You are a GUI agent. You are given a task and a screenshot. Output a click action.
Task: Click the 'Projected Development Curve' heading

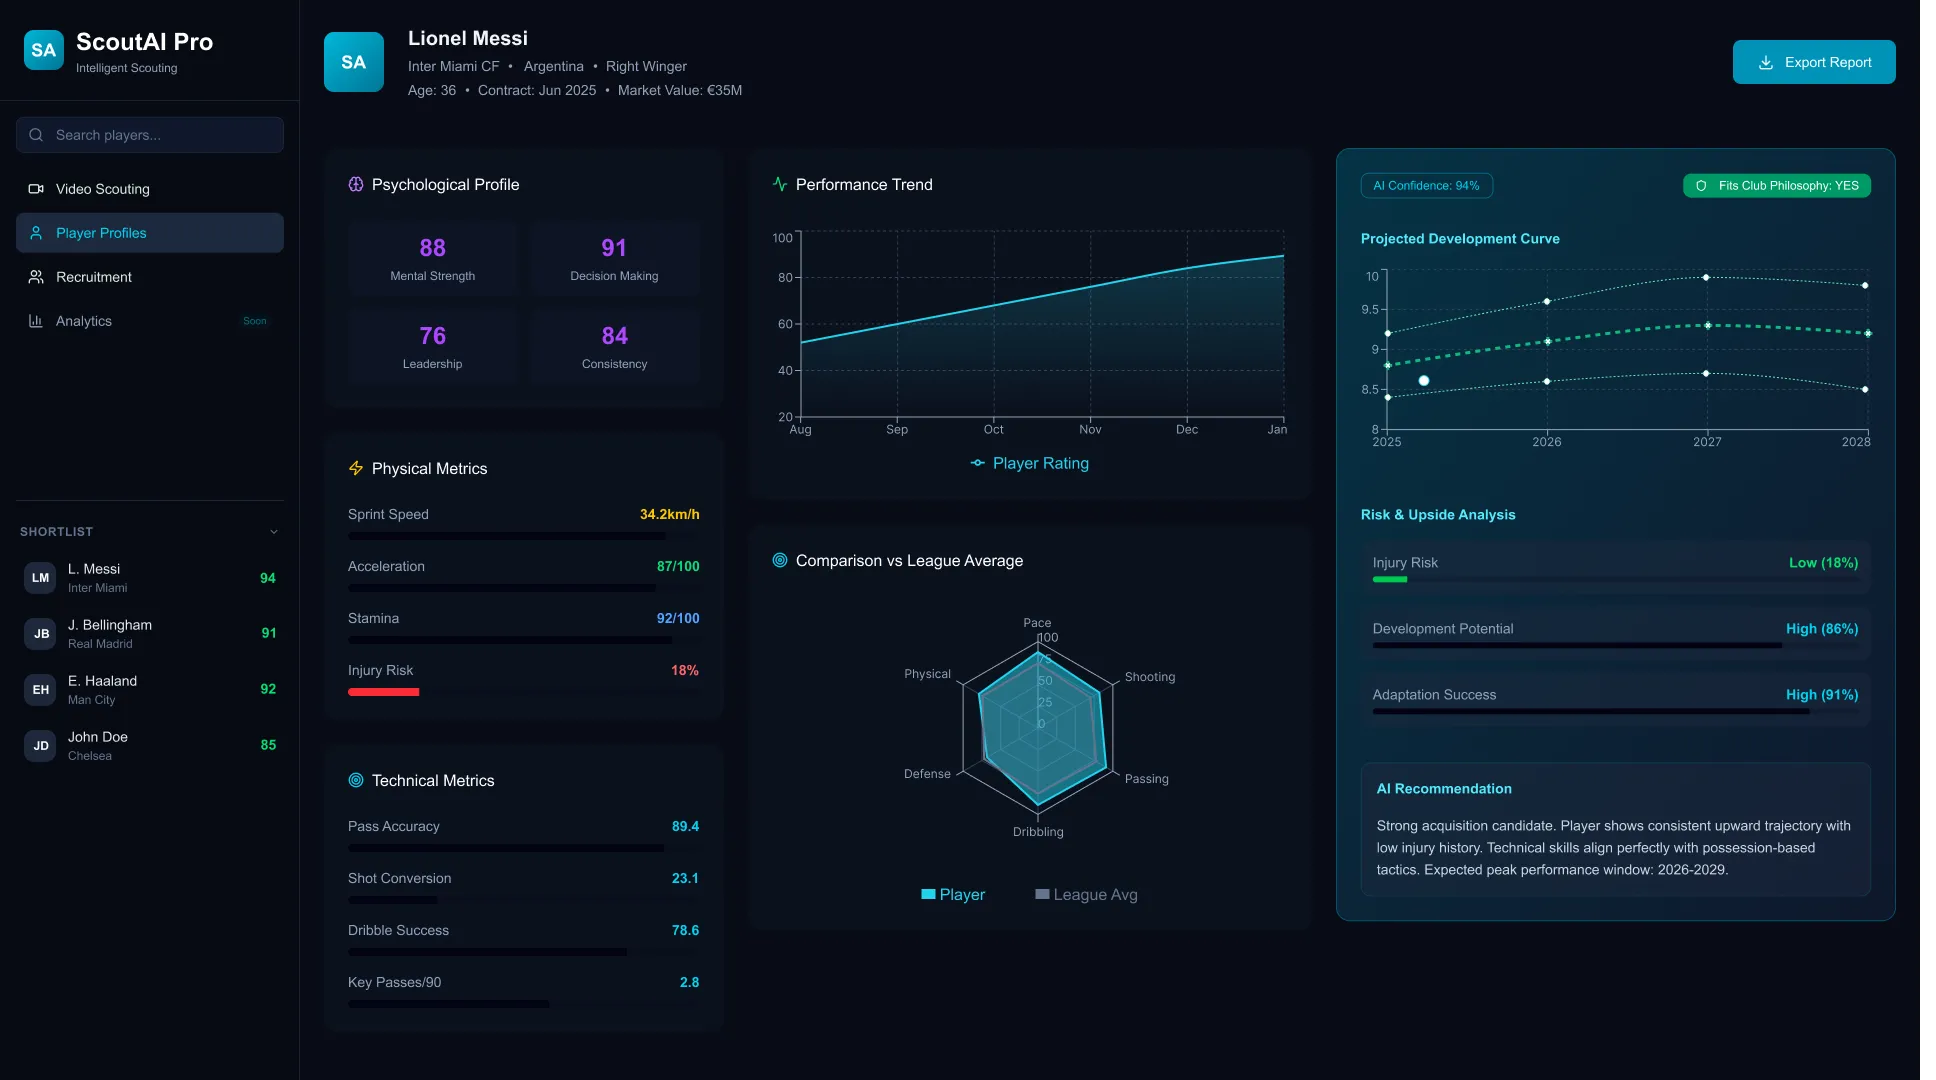pos(1460,239)
